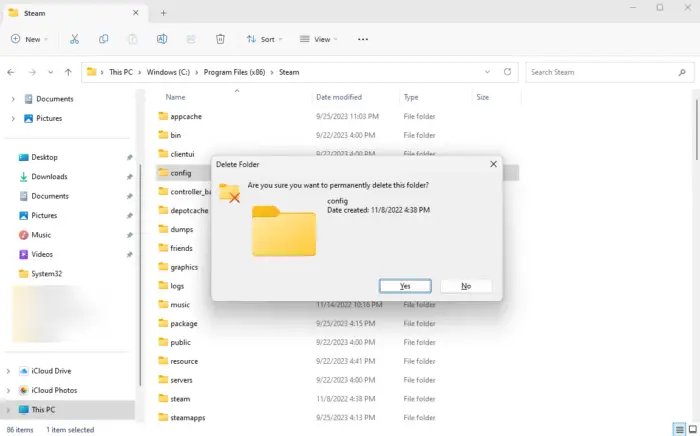The image size is (700, 436).
Task: Open the View dropdown menu
Action: pos(320,39)
